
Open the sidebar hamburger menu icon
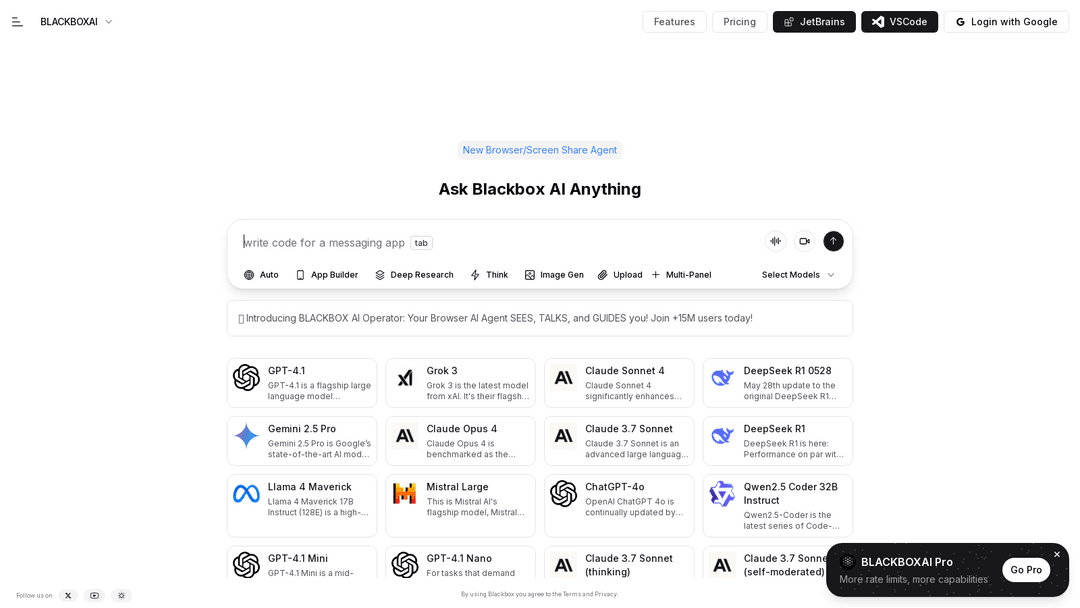pyautogui.click(x=17, y=22)
